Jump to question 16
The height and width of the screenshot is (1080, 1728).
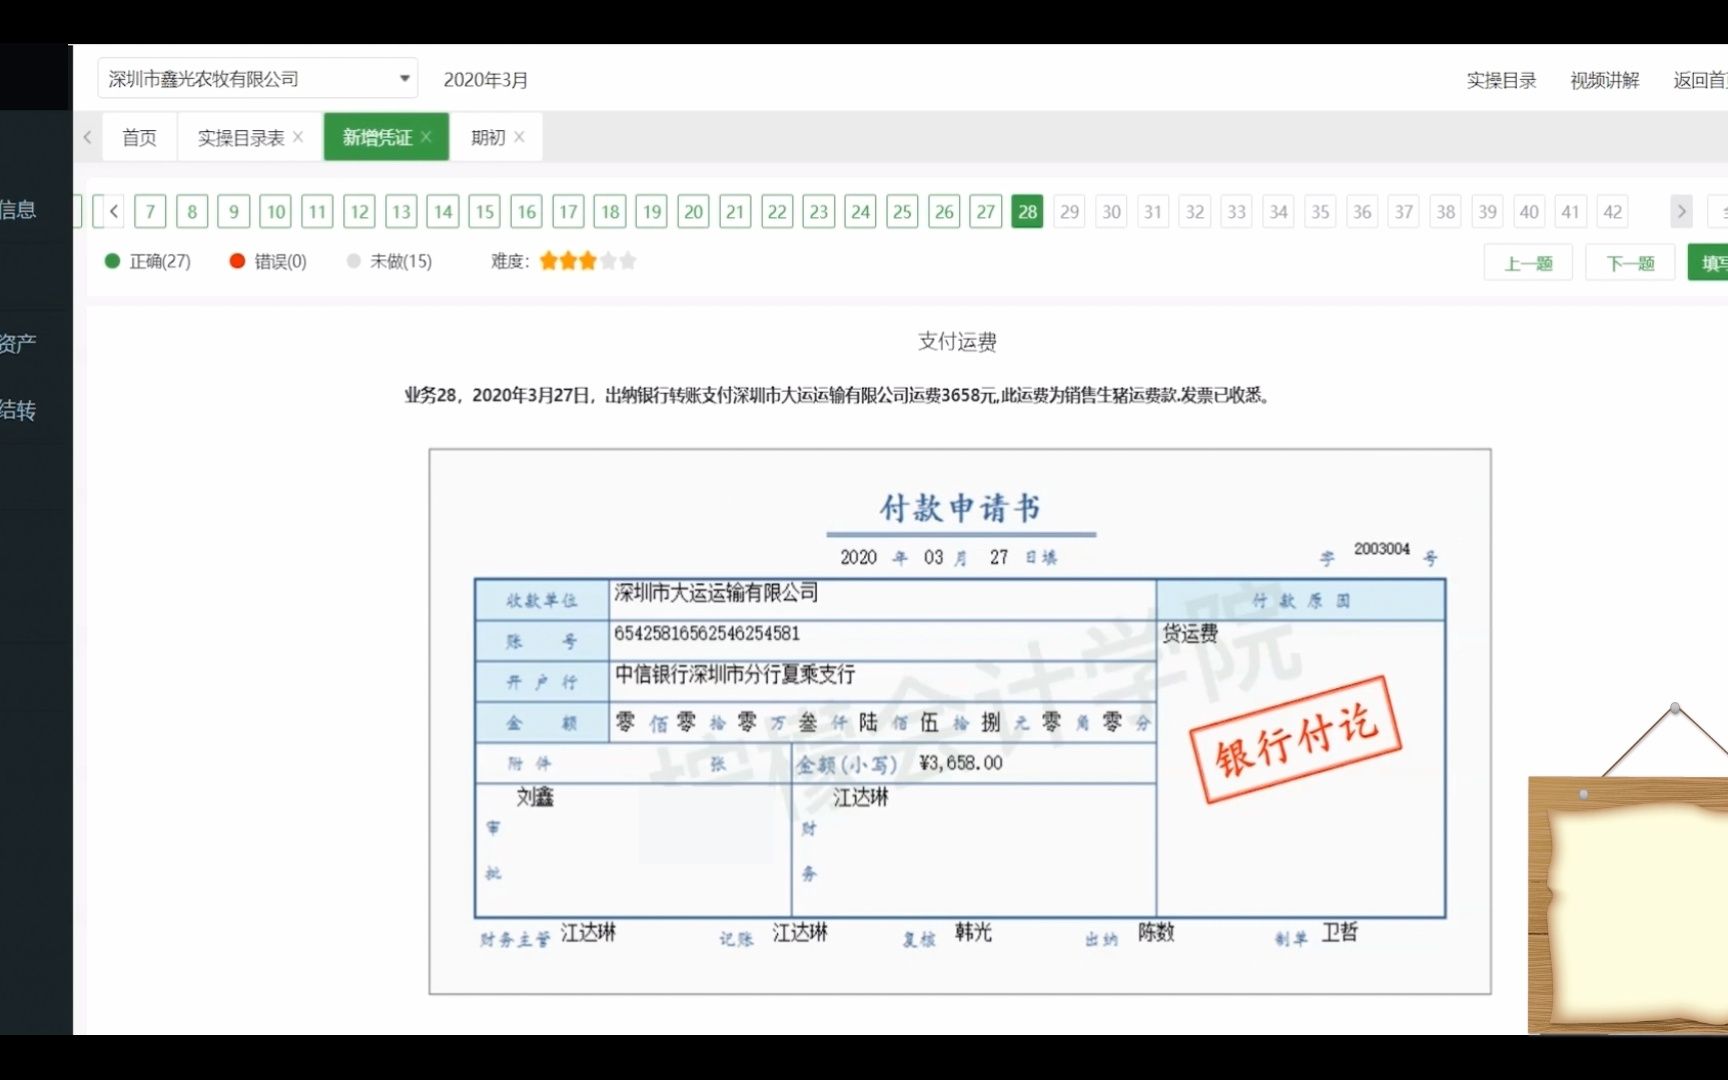526,211
